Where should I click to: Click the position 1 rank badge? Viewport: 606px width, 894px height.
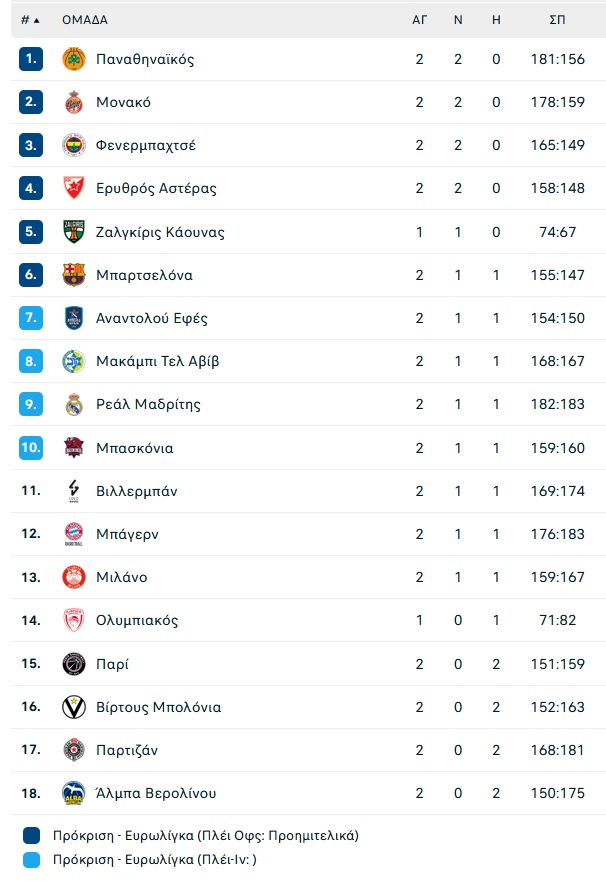pos(31,59)
